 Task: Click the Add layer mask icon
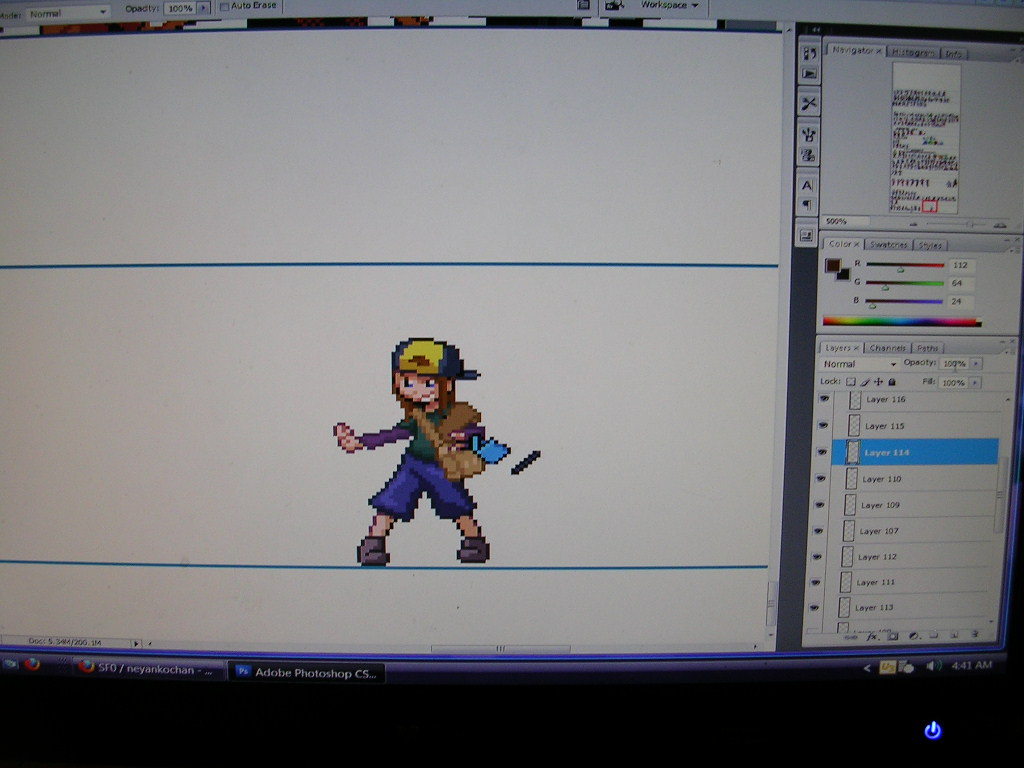click(x=893, y=635)
